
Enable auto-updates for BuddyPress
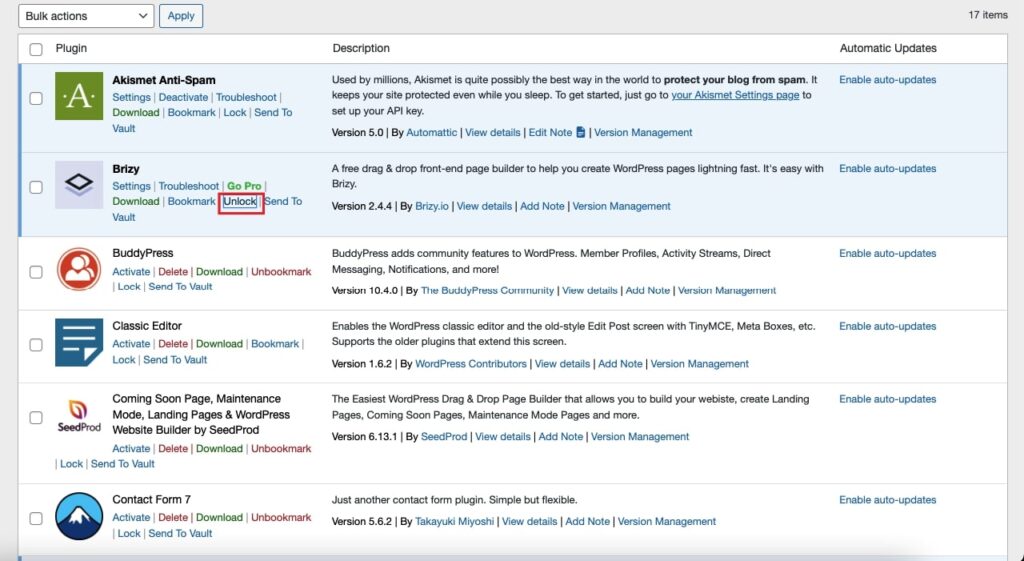pyautogui.click(x=888, y=253)
